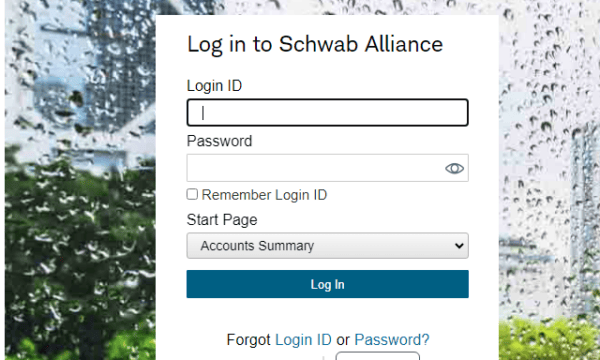Click the text cursor in Login ID box
600x360 pixels.
pyautogui.click(x=203, y=113)
